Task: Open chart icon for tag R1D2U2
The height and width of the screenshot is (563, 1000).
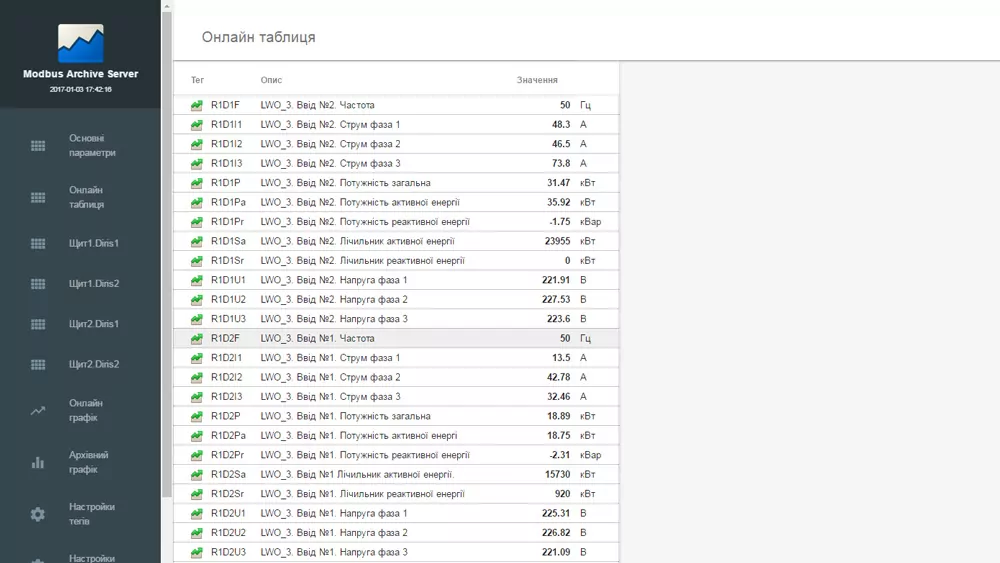Action: coord(196,533)
